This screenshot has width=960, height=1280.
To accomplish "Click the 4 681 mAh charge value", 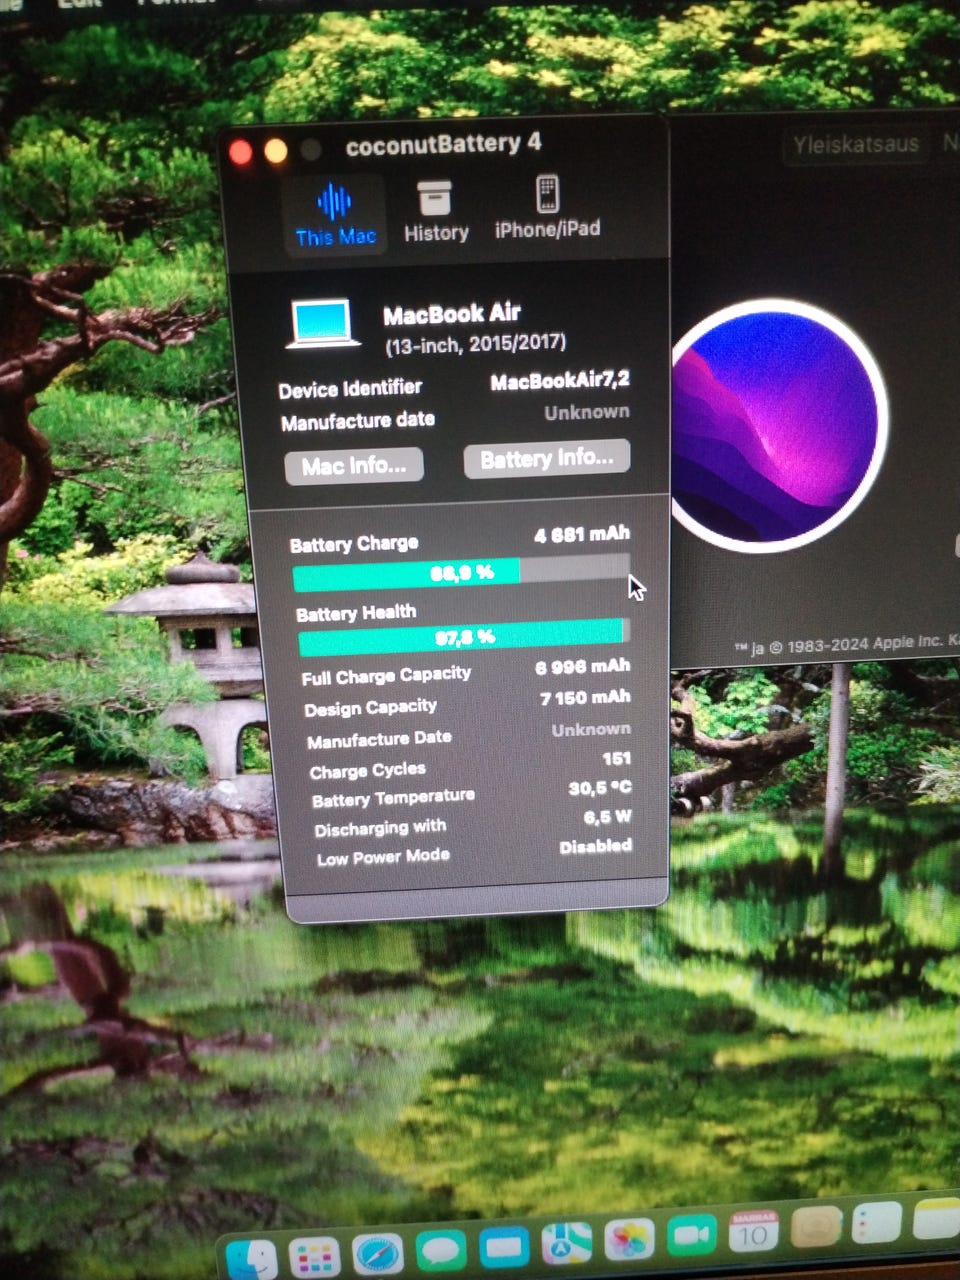I will pyautogui.click(x=582, y=535).
